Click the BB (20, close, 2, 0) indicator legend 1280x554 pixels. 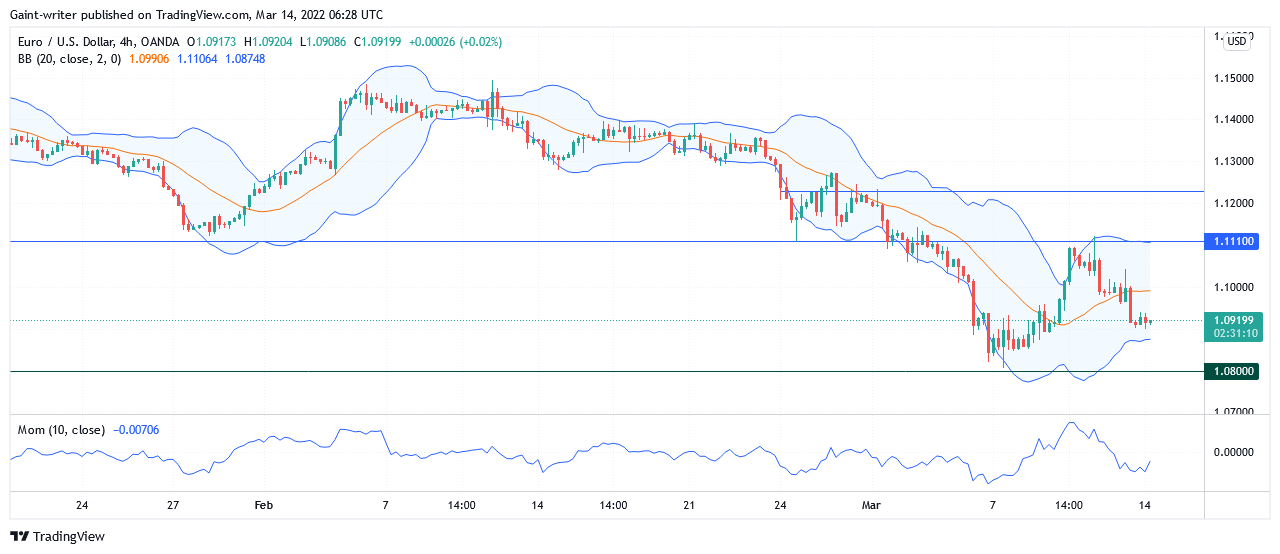point(69,59)
